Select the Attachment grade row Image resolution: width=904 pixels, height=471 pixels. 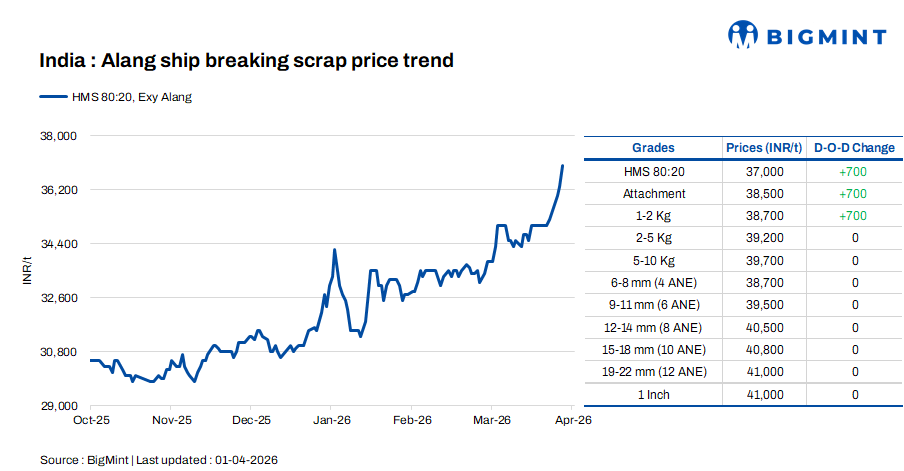653,193
